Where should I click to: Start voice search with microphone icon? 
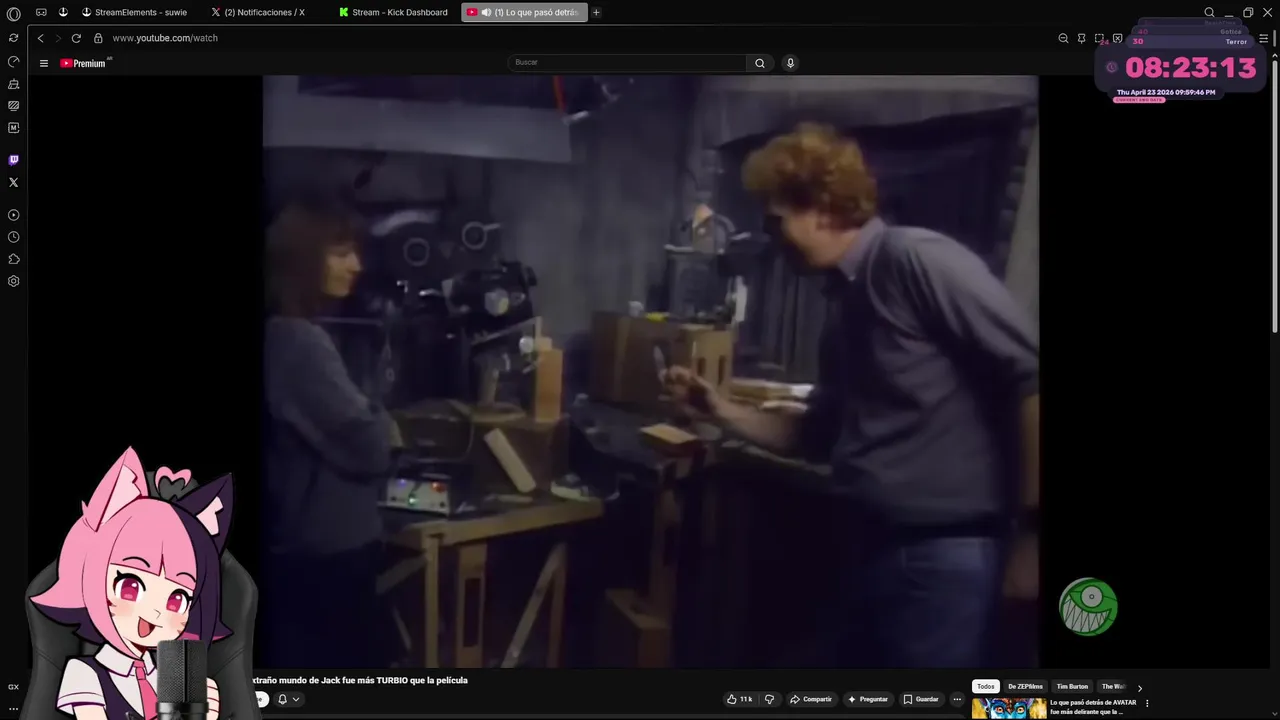(x=790, y=63)
